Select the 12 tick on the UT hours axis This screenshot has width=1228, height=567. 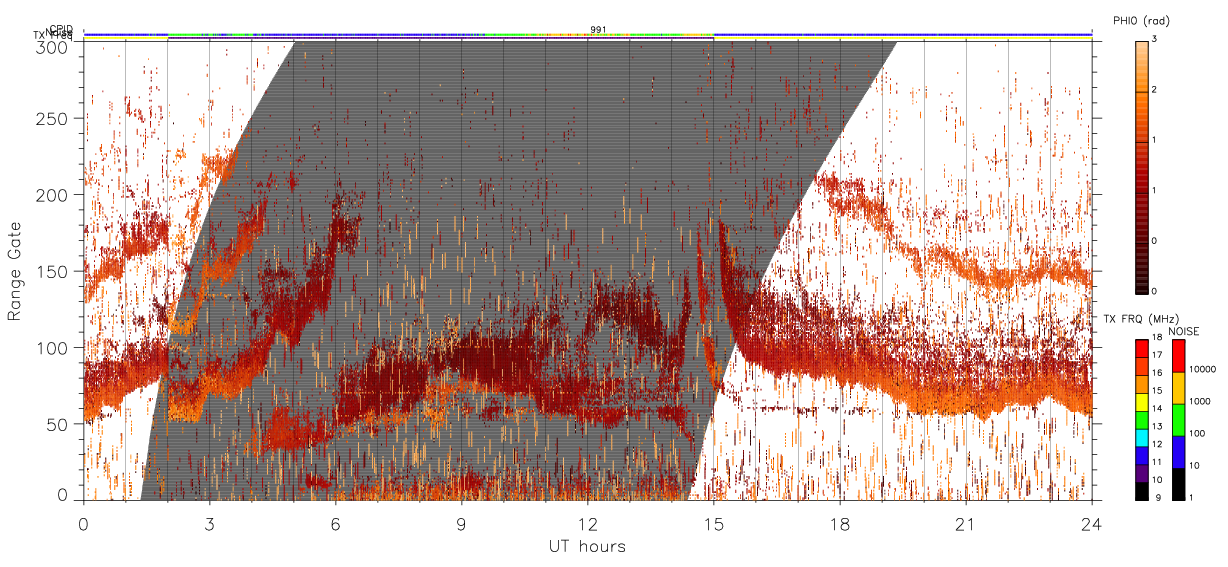click(588, 524)
